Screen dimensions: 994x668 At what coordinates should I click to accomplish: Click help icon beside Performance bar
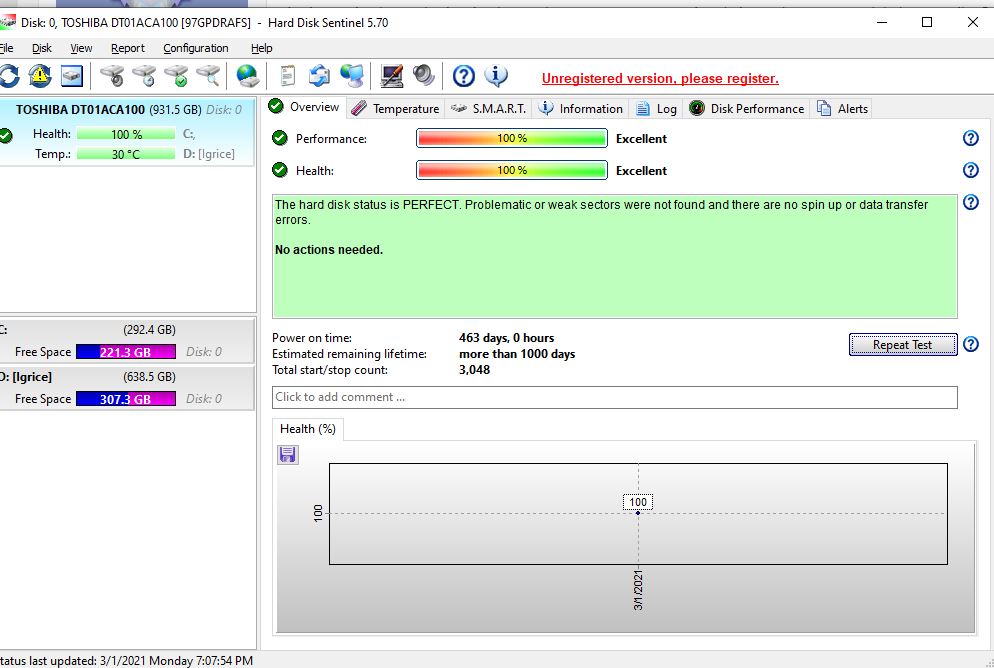(x=969, y=139)
